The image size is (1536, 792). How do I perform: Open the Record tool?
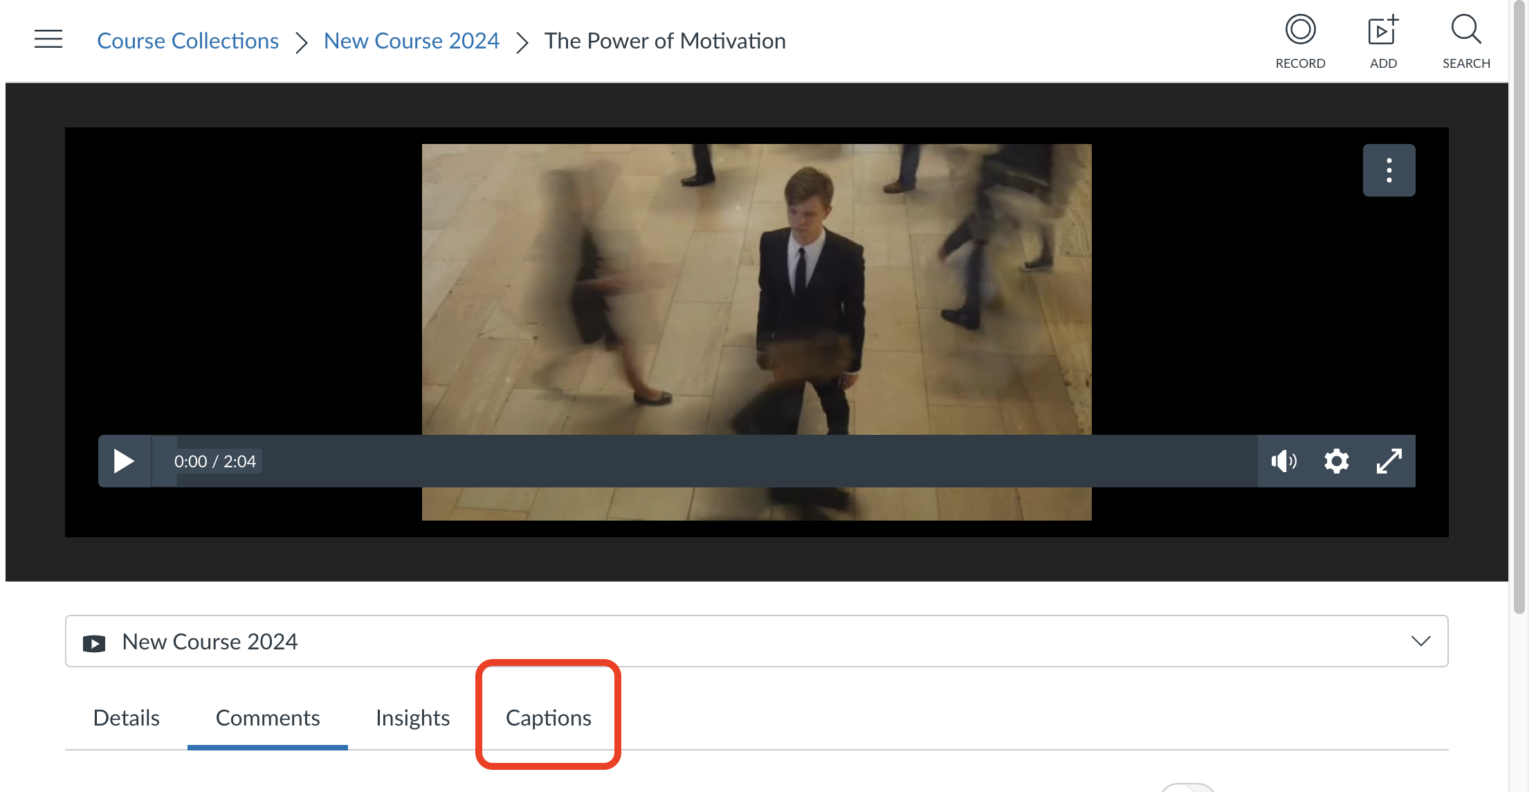coord(1300,40)
